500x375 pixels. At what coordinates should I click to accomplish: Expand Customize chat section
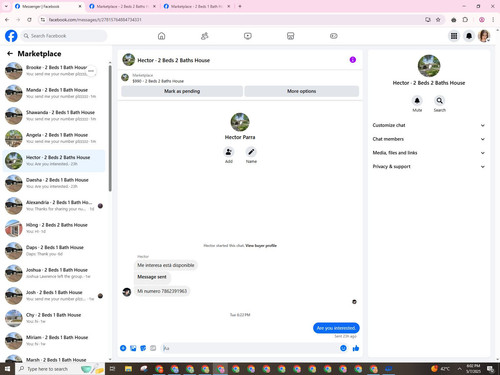click(428, 125)
